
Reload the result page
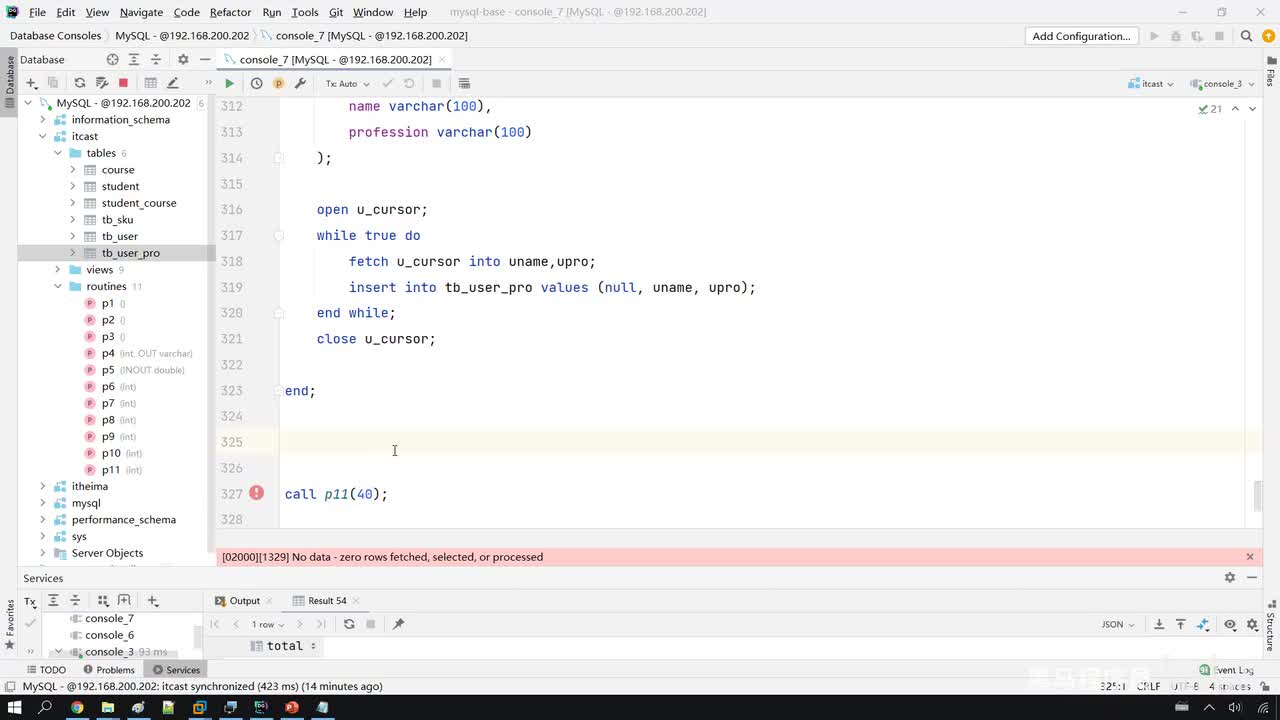[349, 624]
